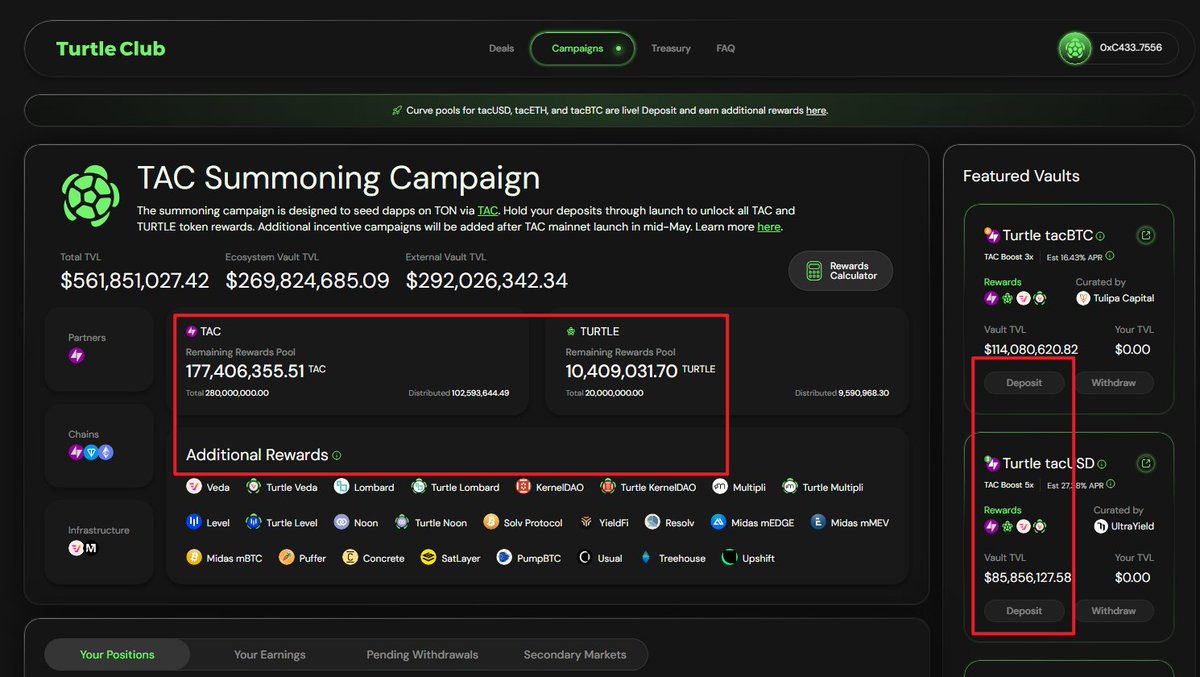Click the vault TVL $85,856,127.58
This screenshot has width=1200, height=677.
(1028, 578)
